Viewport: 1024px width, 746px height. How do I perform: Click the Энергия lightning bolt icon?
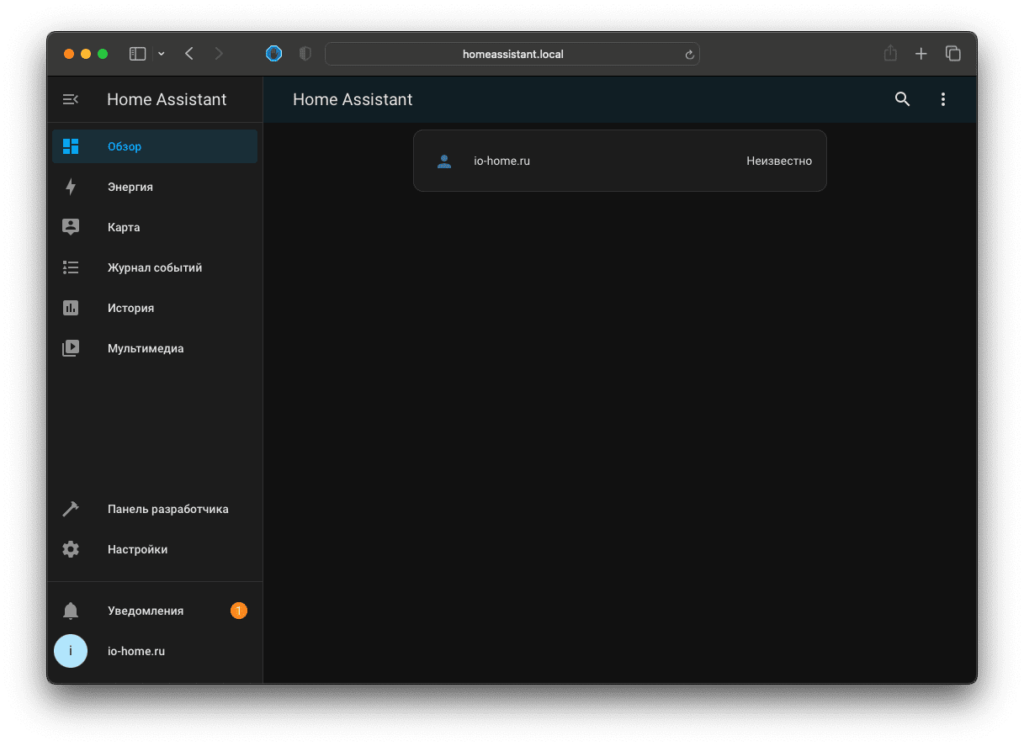(71, 187)
